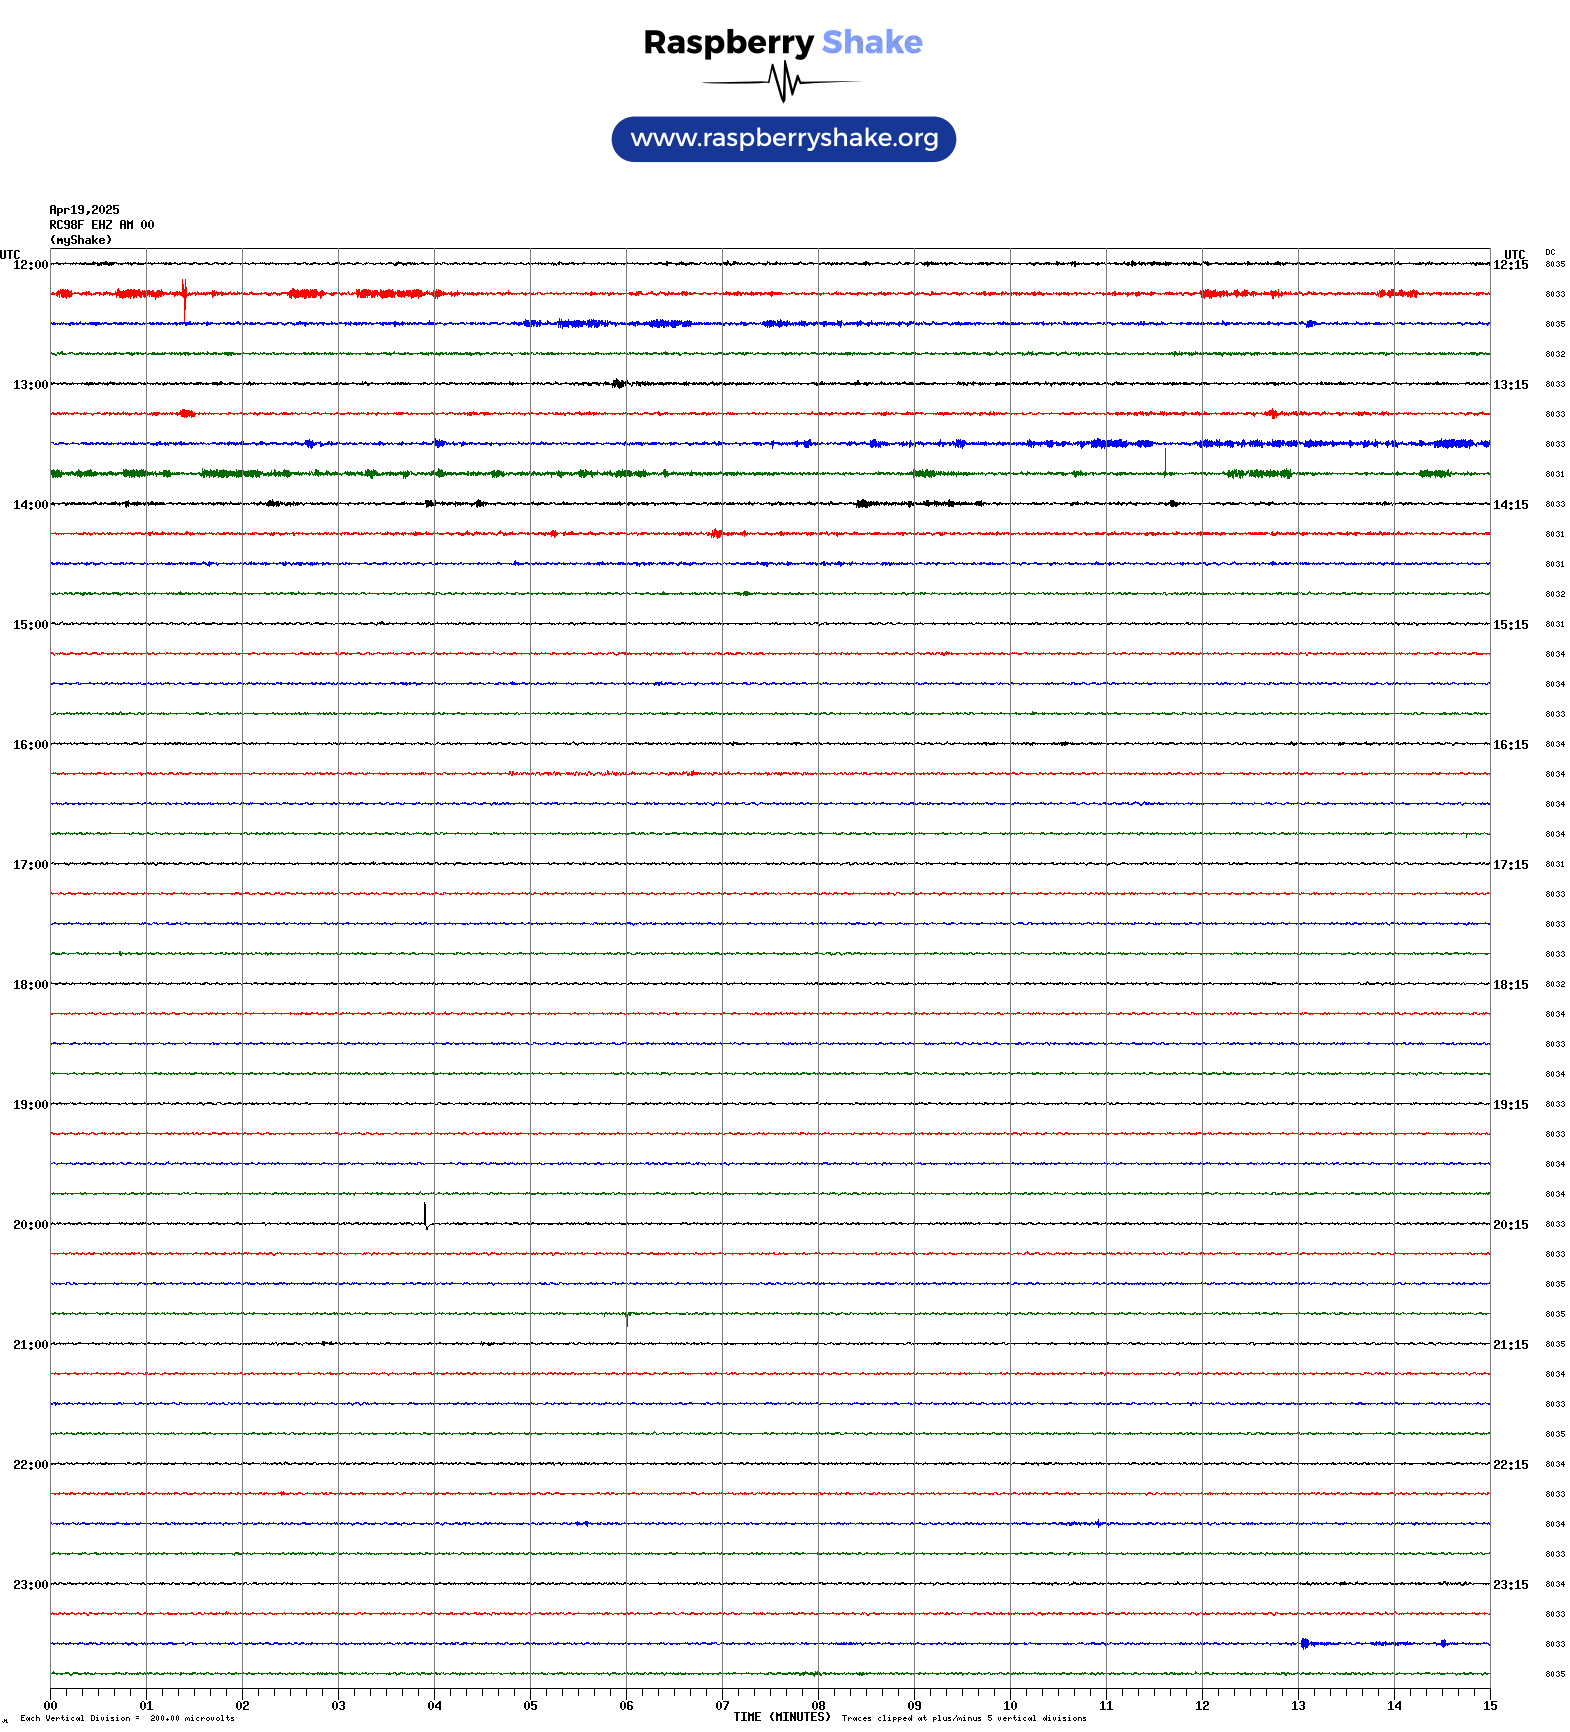Click the 19:00 hour label
This screenshot has width=1570, height=1732.
(x=30, y=1105)
